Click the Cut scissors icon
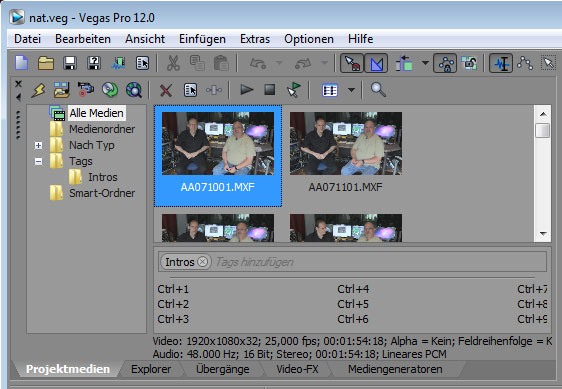The height and width of the screenshot is (389, 562). click(x=173, y=63)
